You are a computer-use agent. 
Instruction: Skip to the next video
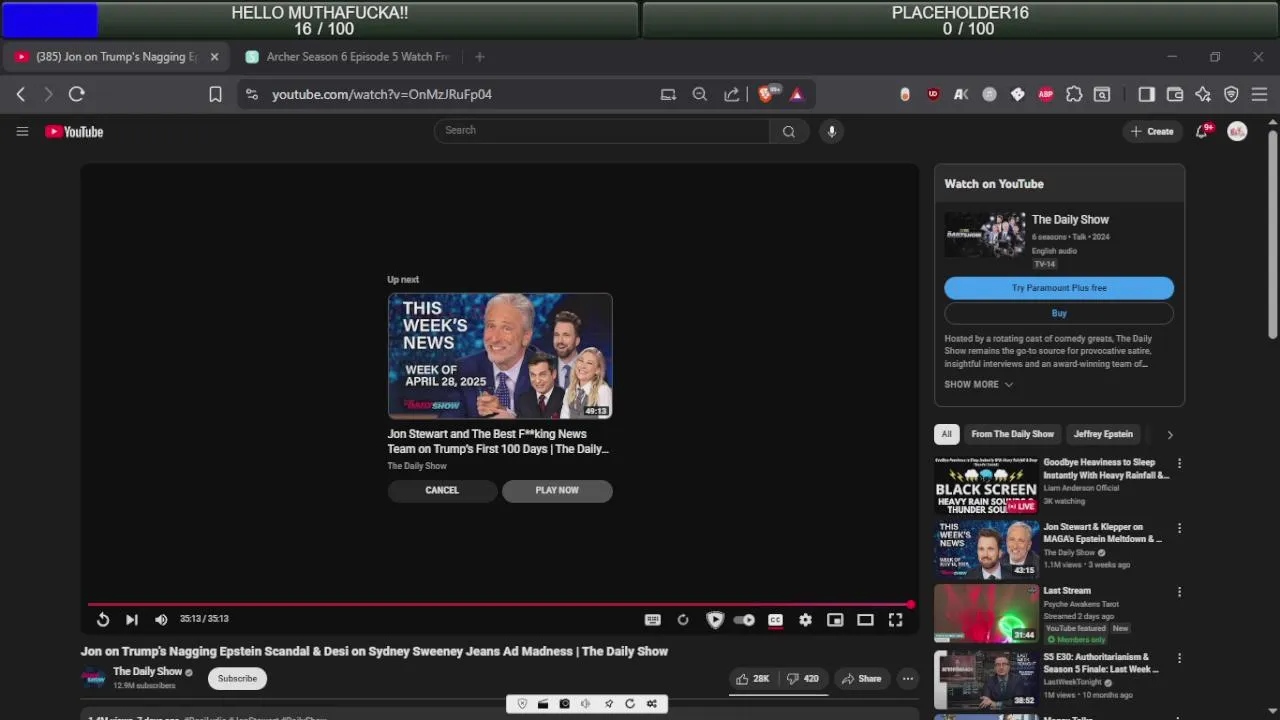(131, 620)
